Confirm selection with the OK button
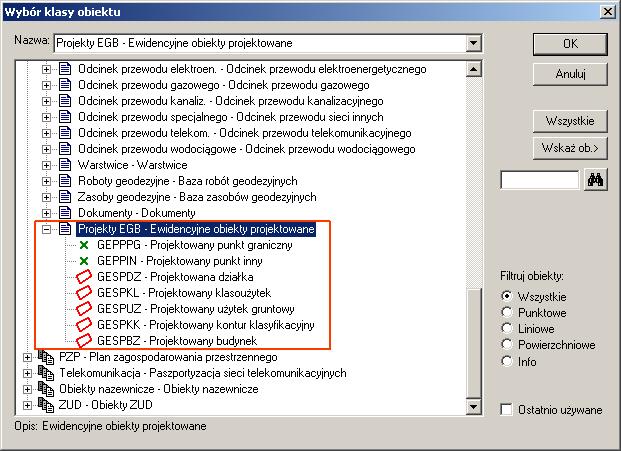This screenshot has width=621, height=451. click(x=570, y=44)
